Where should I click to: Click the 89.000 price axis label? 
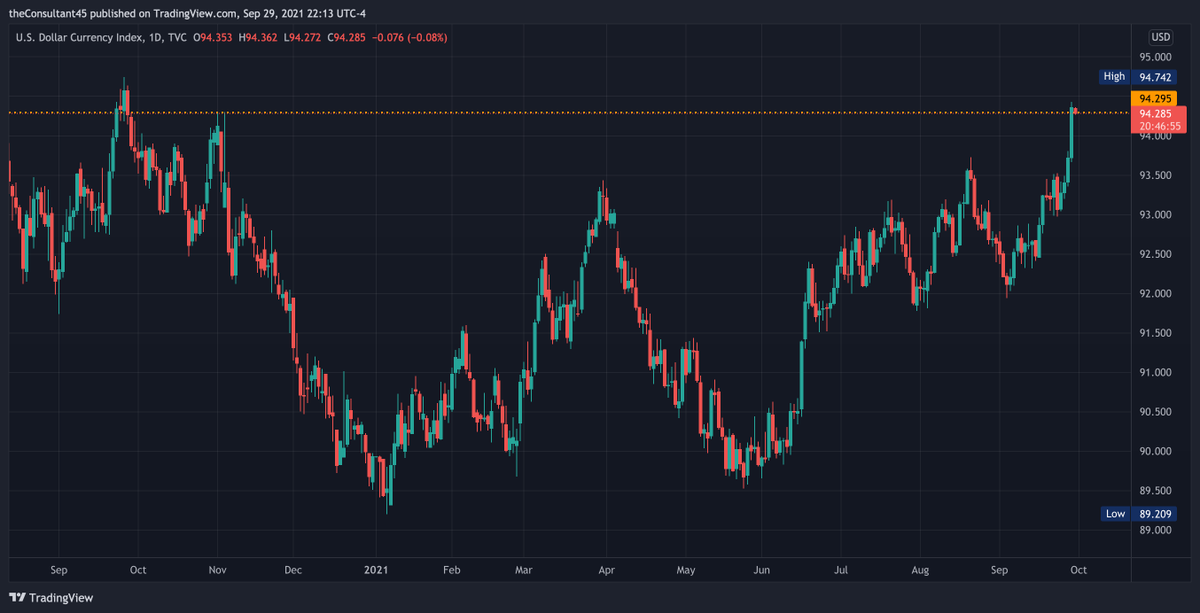click(1155, 530)
